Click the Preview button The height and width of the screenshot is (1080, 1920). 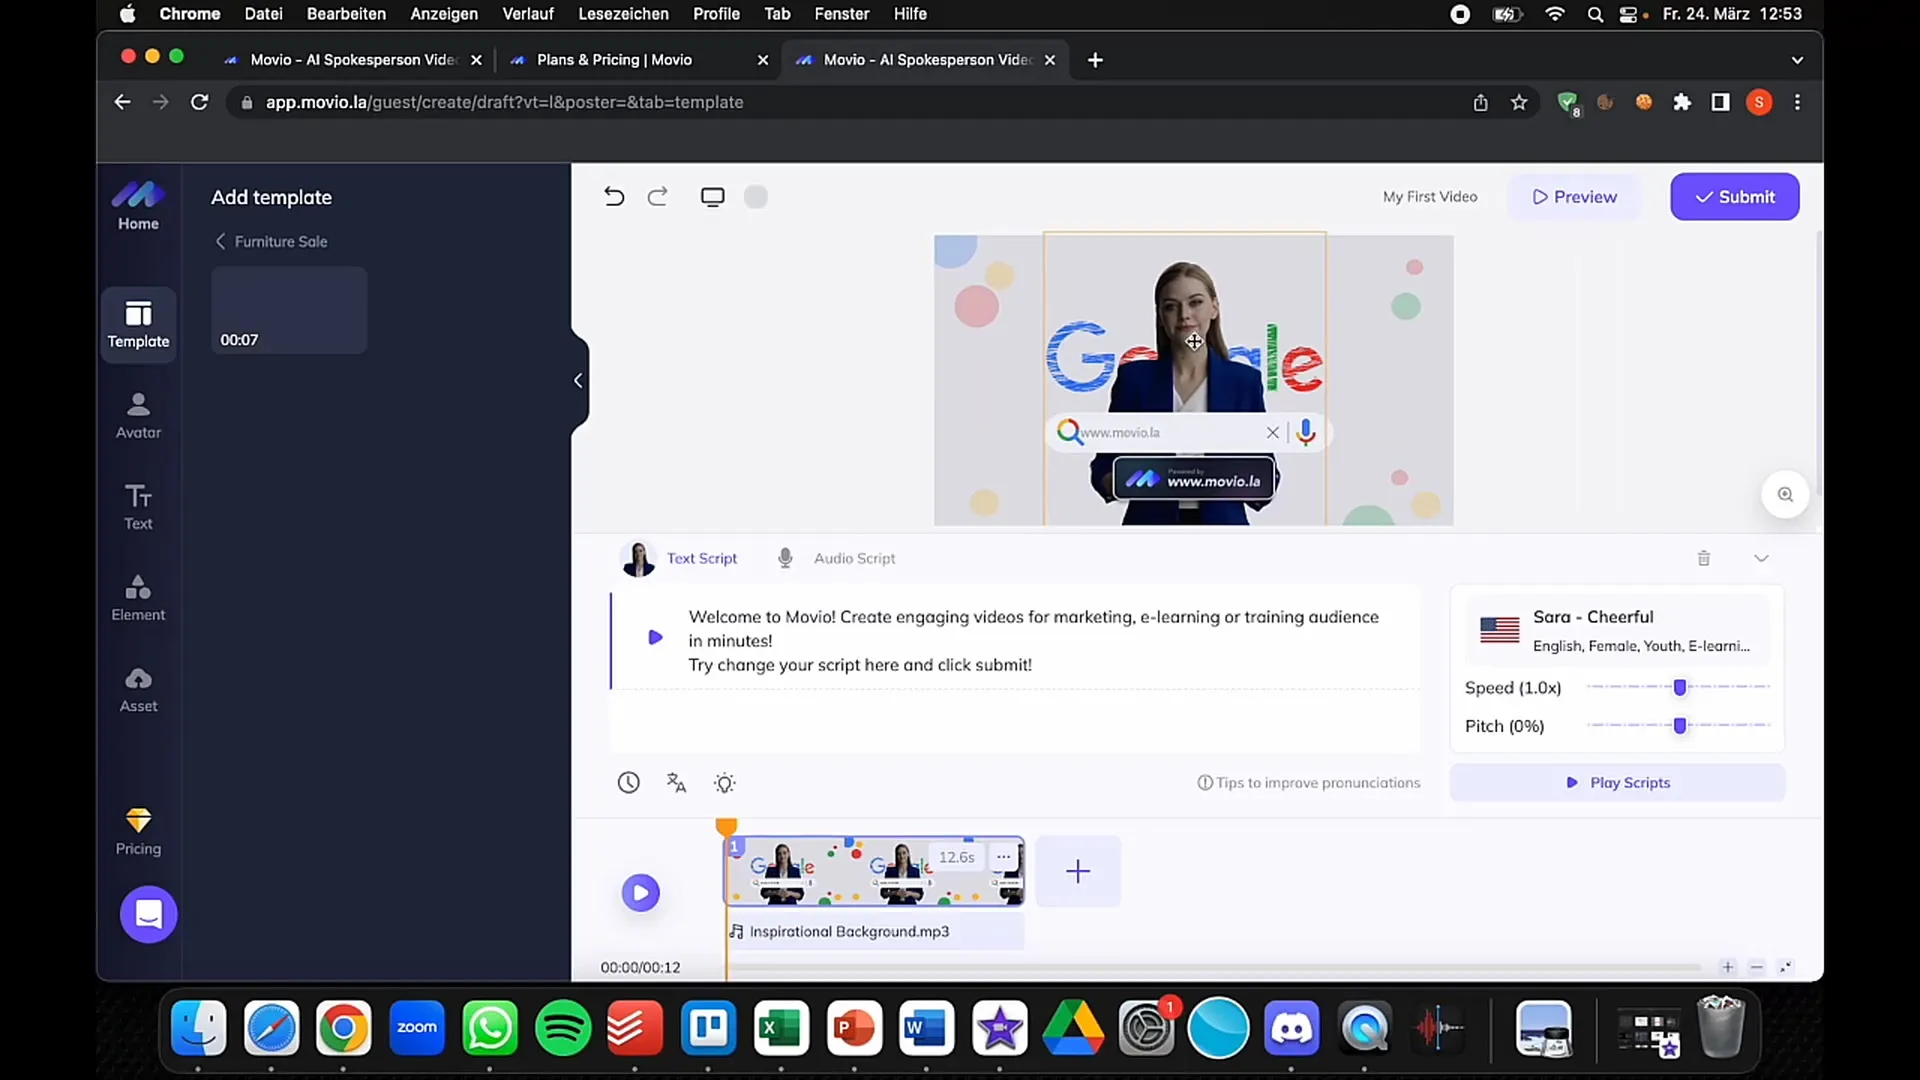[x=1573, y=195]
